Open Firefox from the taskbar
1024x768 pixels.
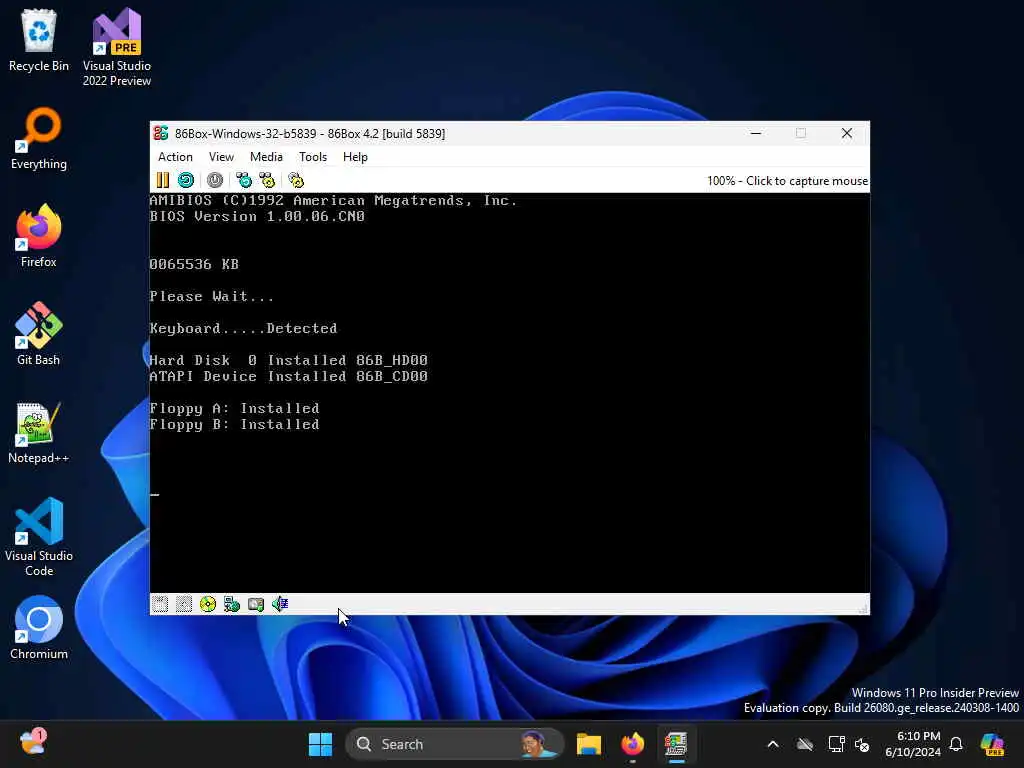pyautogui.click(x=632, y=744)
